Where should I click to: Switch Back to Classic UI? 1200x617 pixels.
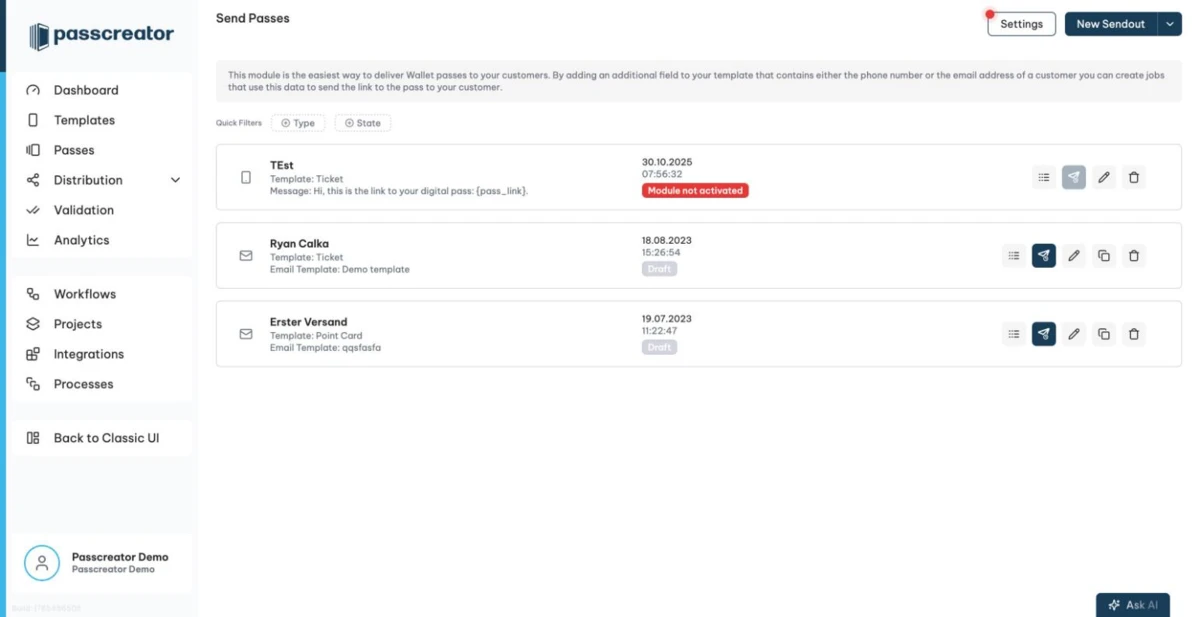pyautogui.click(x=106, y=438)
